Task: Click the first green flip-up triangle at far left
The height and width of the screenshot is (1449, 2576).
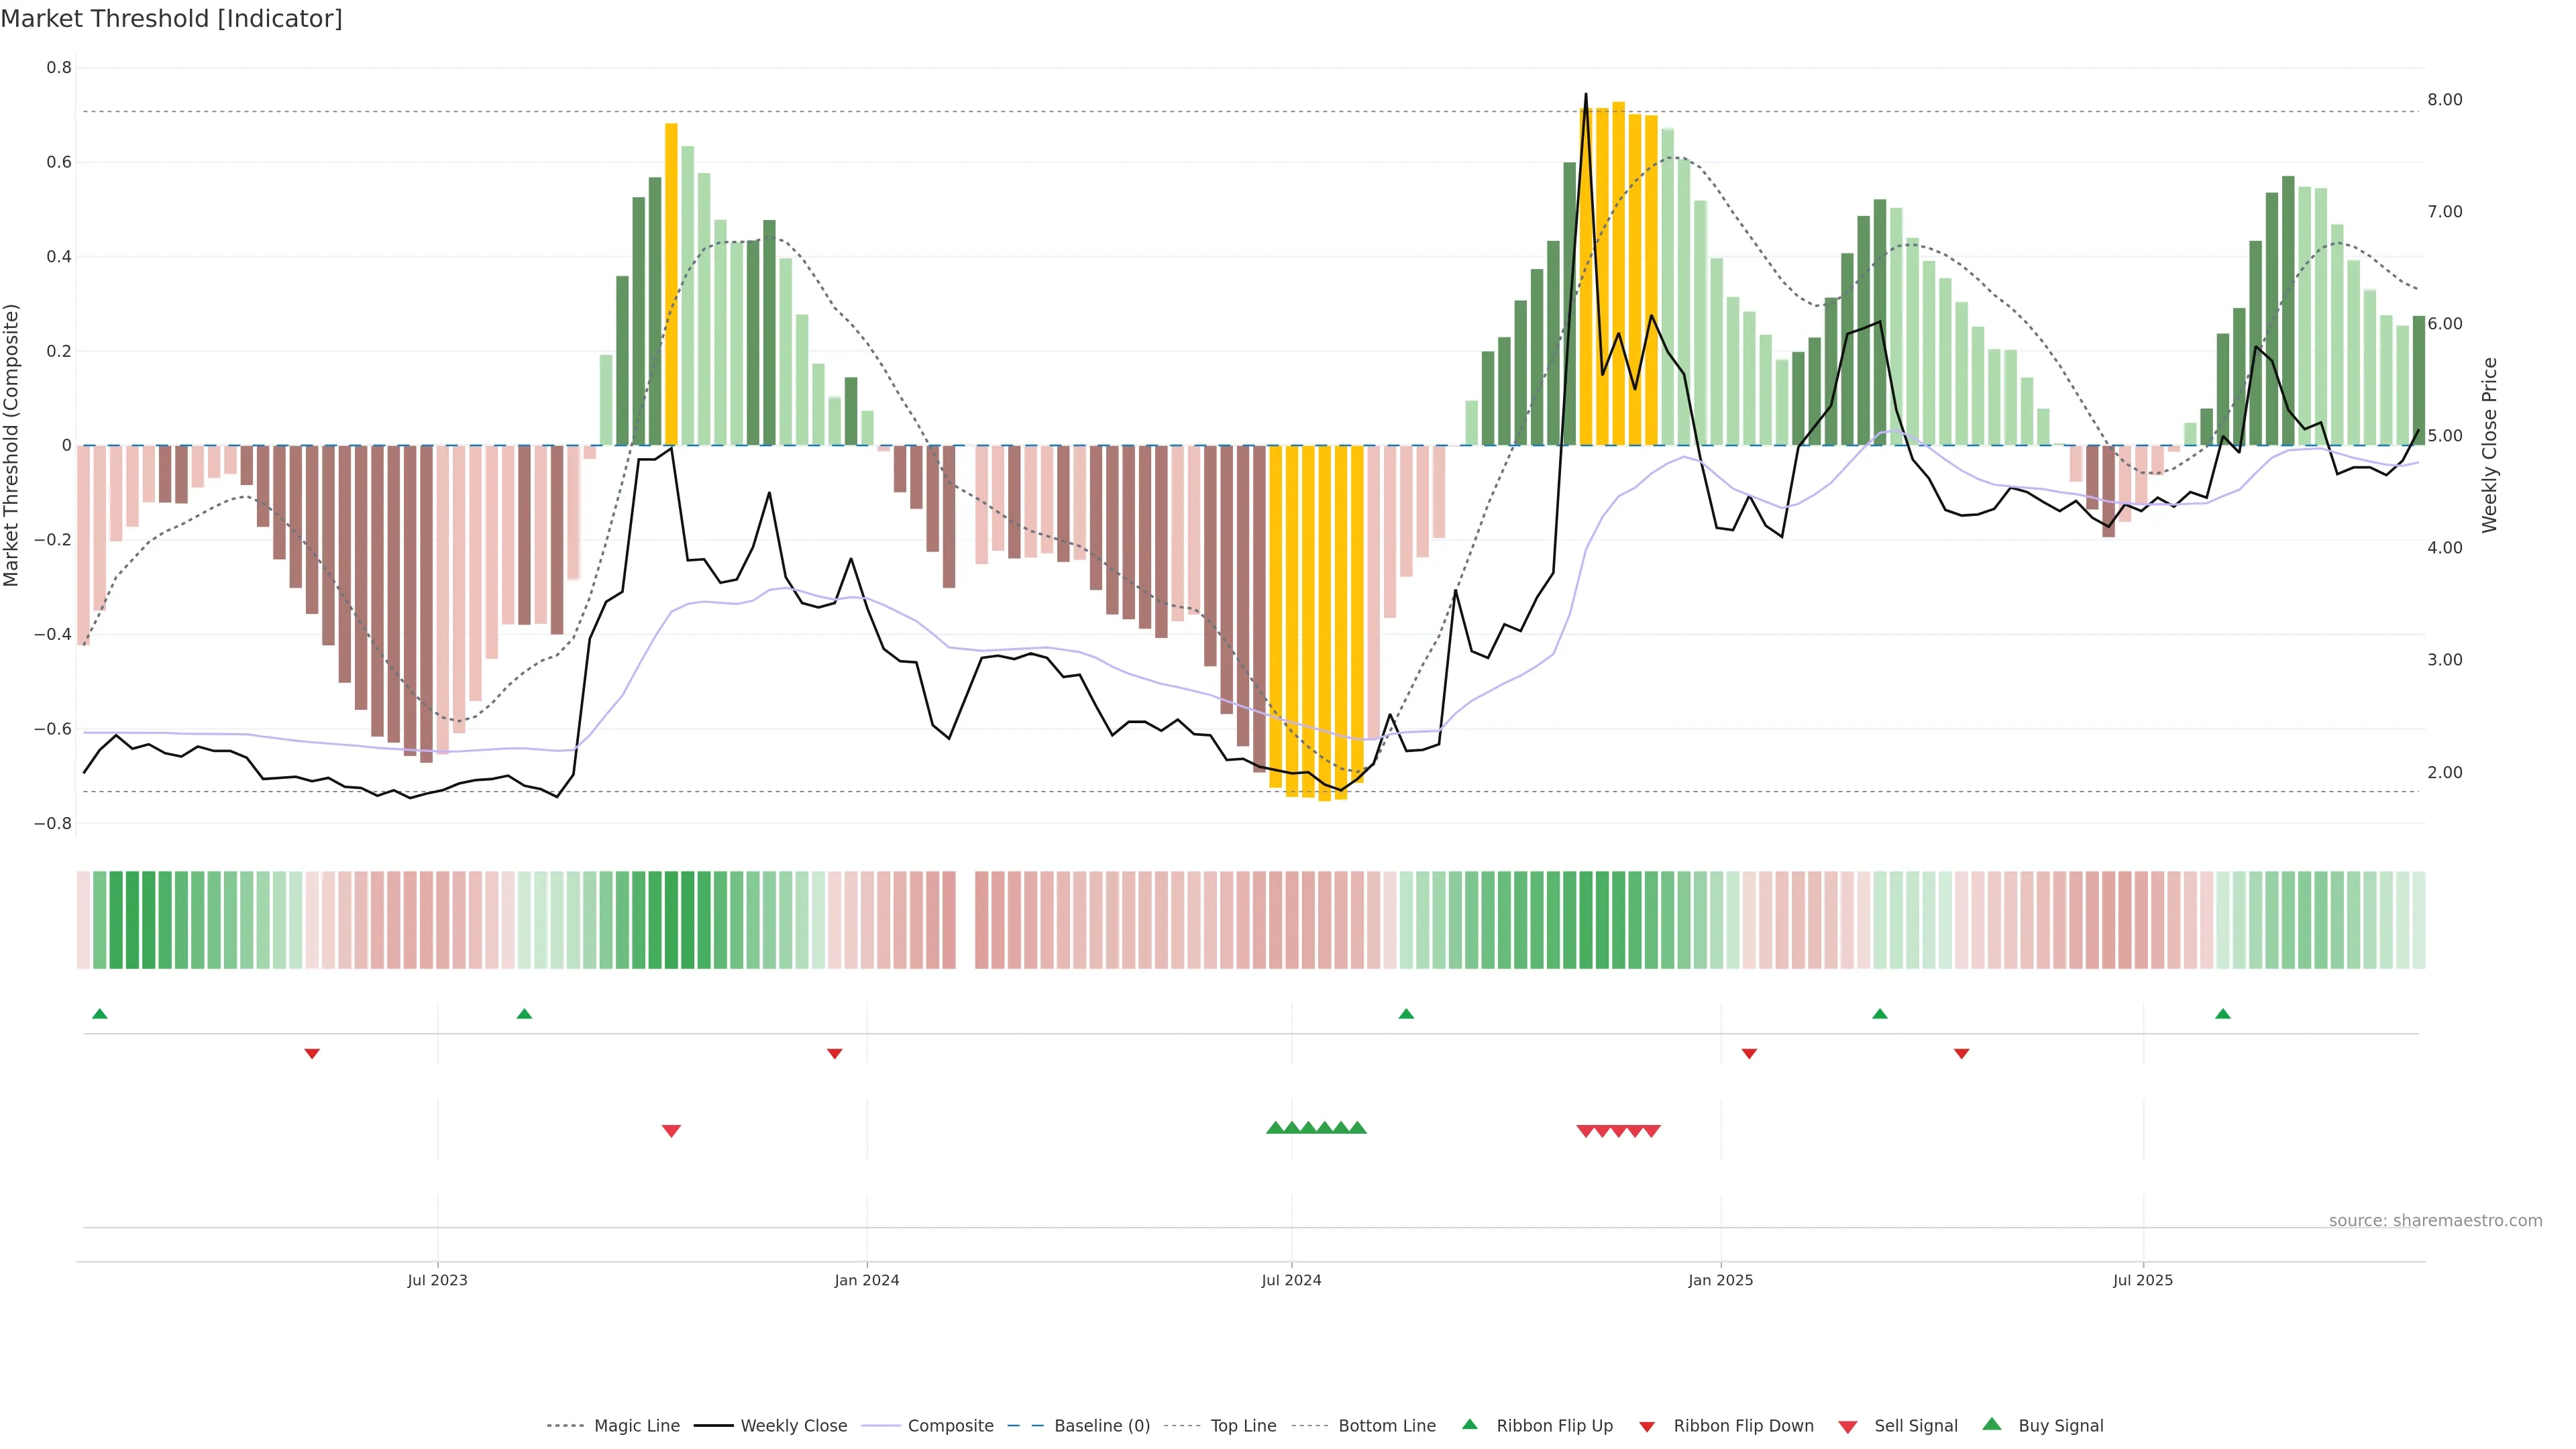Action: coord(99,1014)
